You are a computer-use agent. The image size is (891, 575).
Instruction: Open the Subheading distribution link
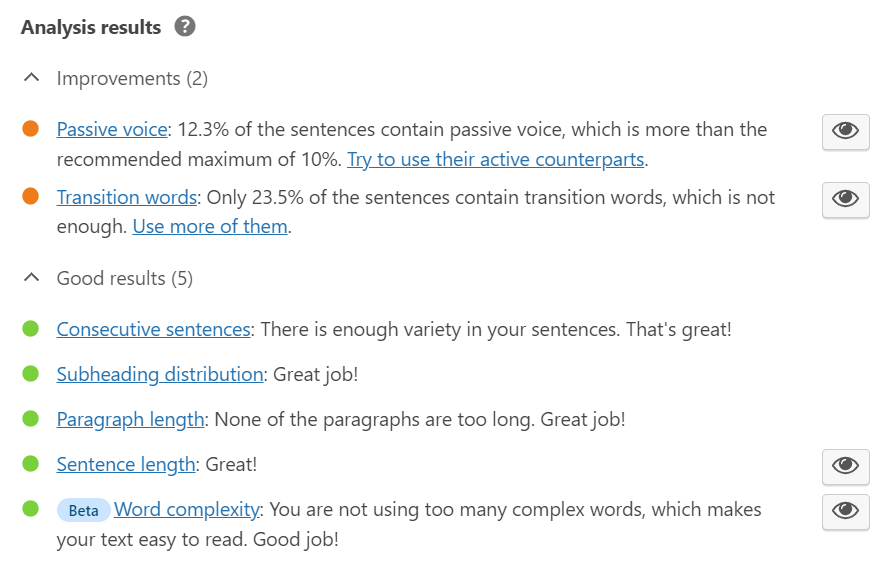(160, 374)
